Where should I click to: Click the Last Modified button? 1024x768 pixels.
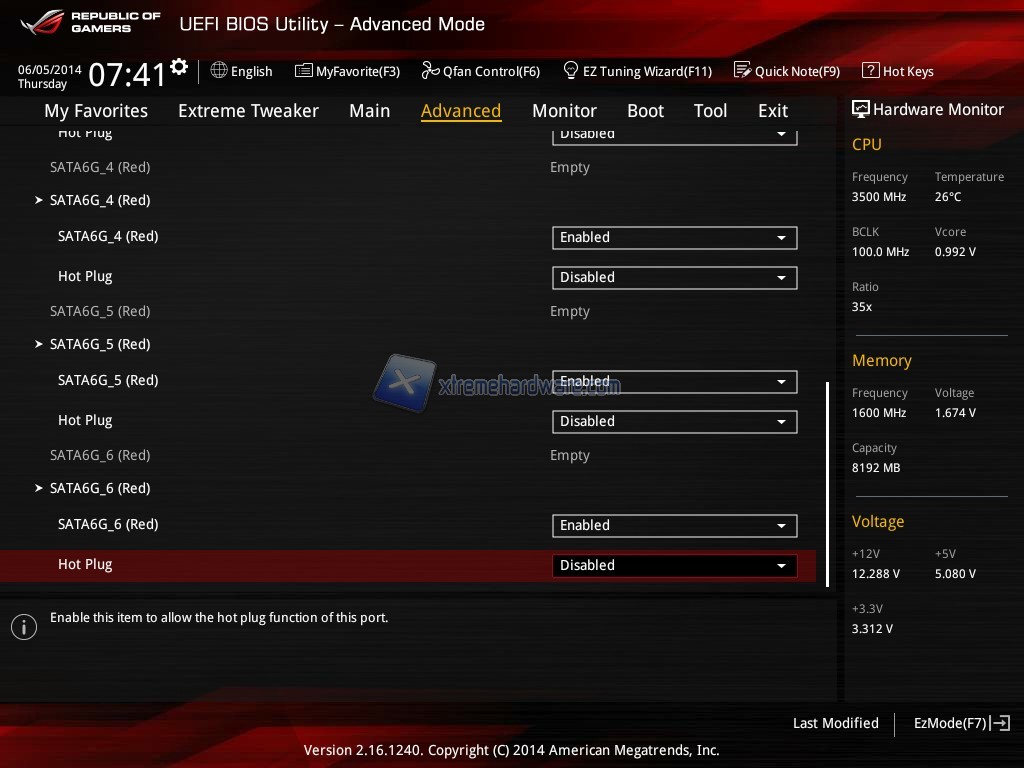[835, 723]
